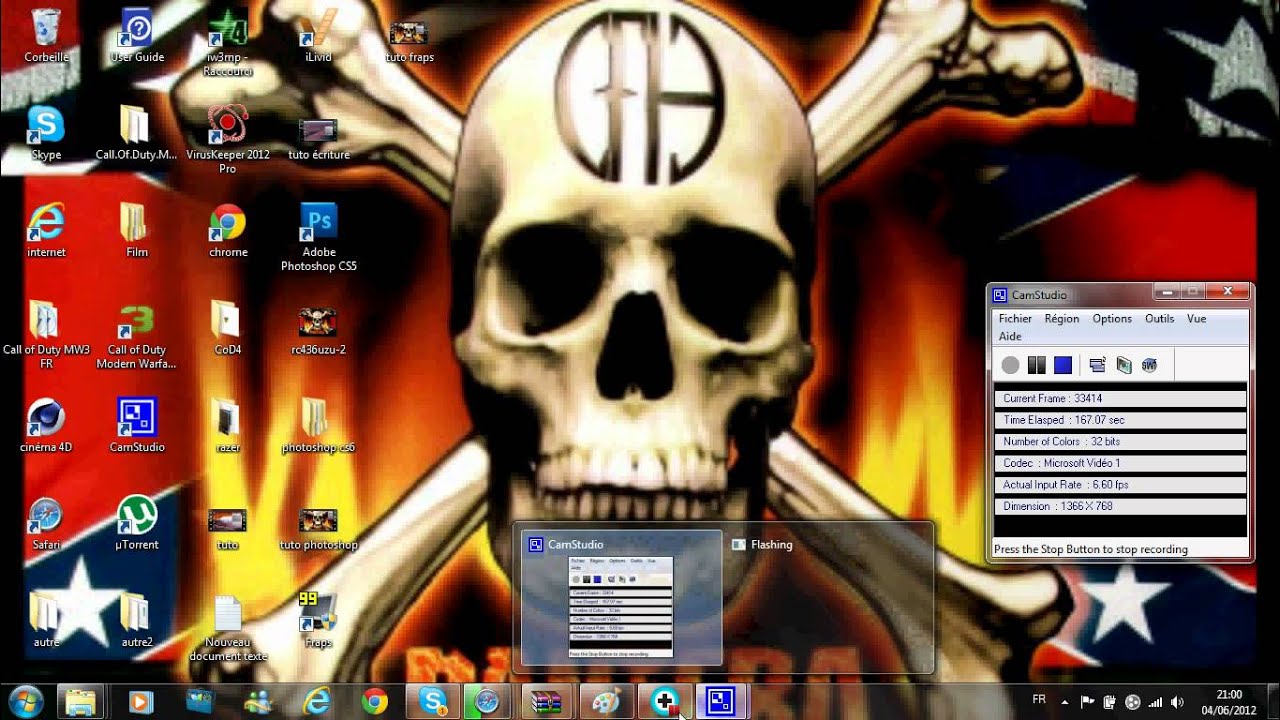The width and height of the screenshot is (1280, 720).
Task: Open the razer desktop folder
Action: pyautogui.click(x=228, y=426)
